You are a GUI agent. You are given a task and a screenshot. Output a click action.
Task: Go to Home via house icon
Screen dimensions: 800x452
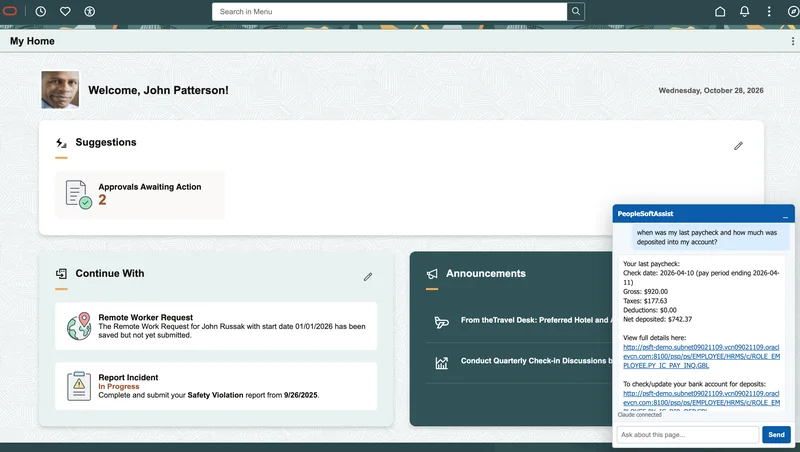pyautogui.click(x=720, y=11)
